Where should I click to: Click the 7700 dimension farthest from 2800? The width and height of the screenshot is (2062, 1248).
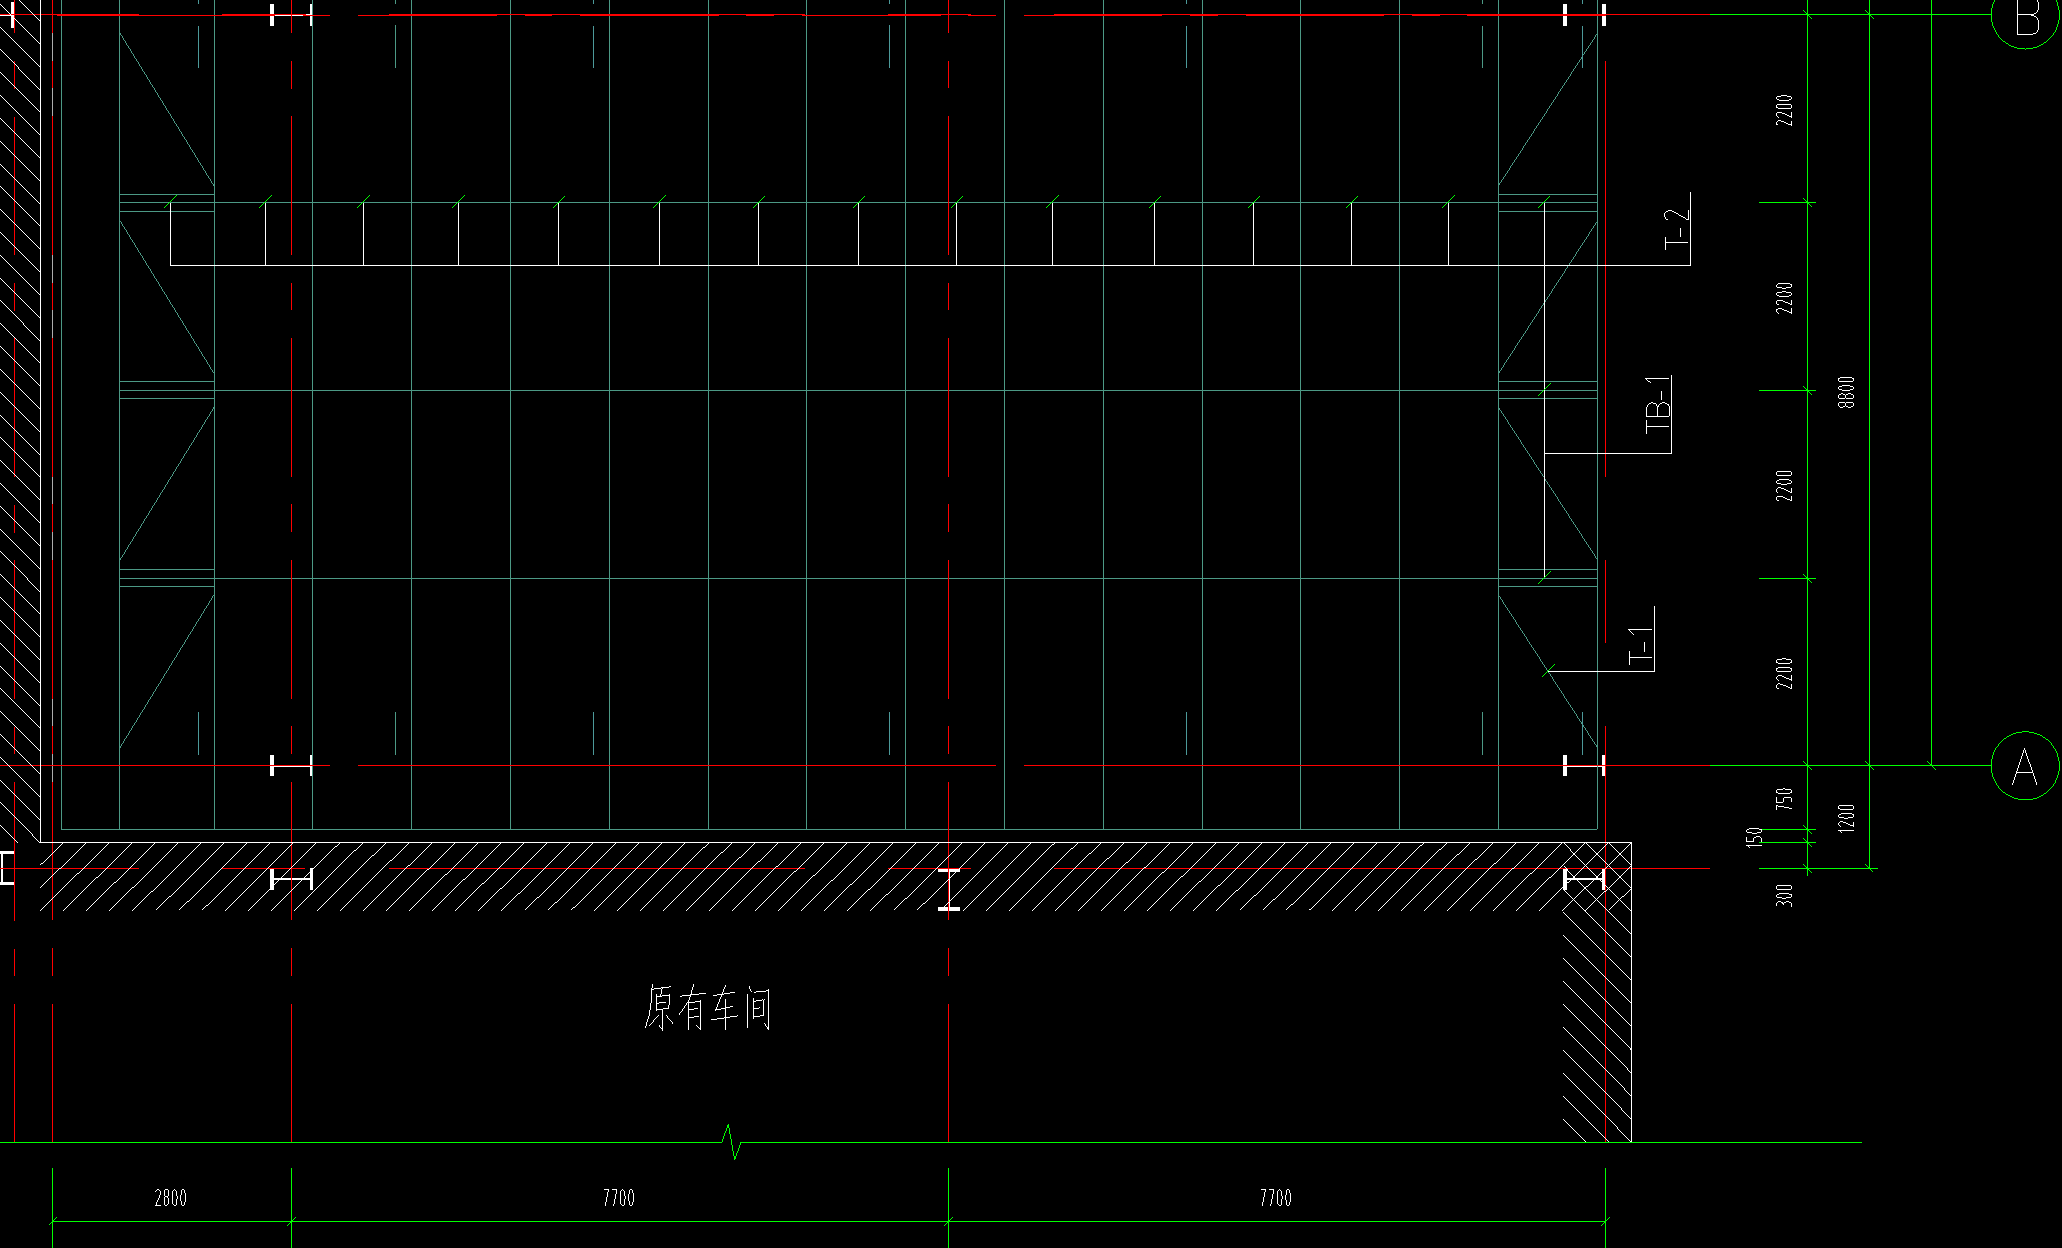tap(1275, 1198)
